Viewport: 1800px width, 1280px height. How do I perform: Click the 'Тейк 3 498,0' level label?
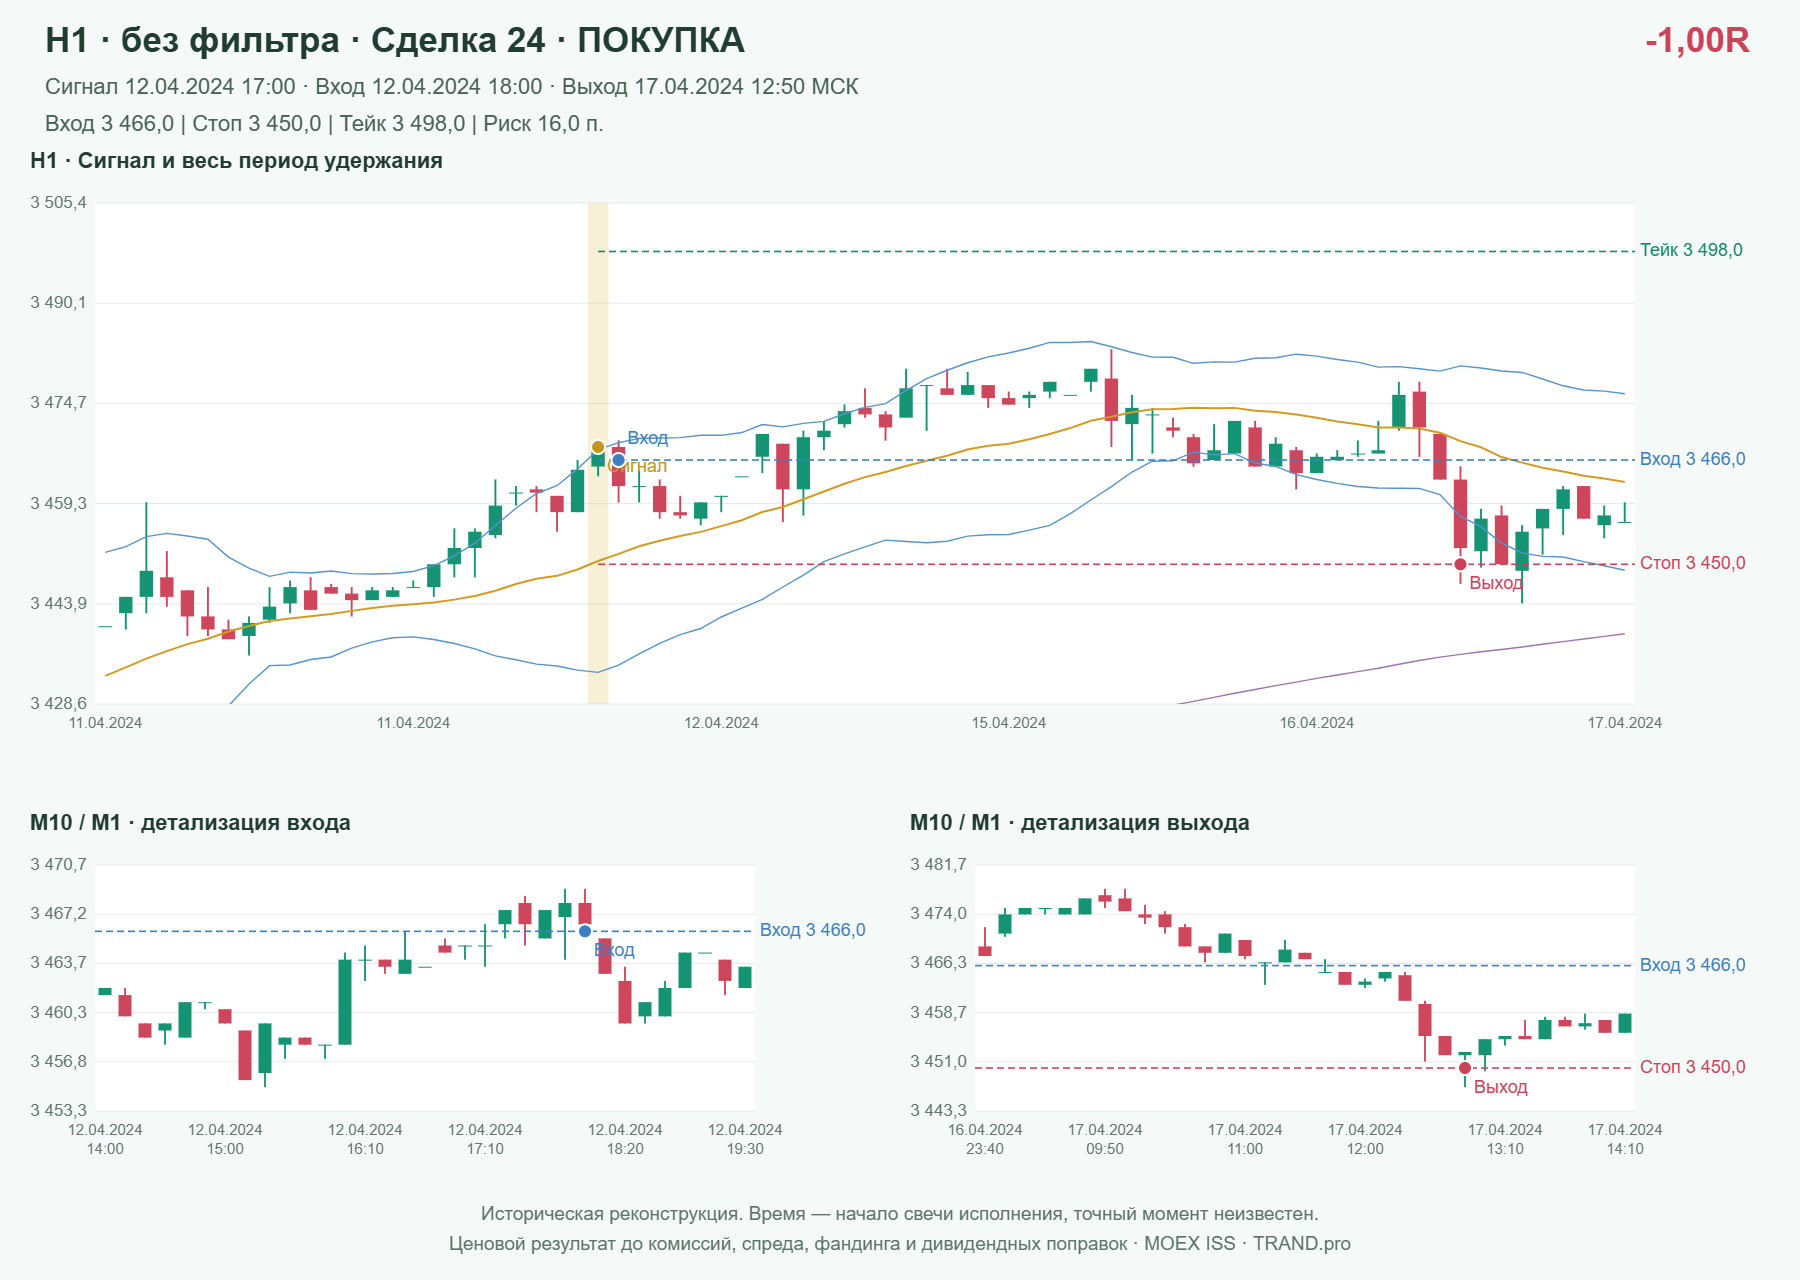(1691, 250)
